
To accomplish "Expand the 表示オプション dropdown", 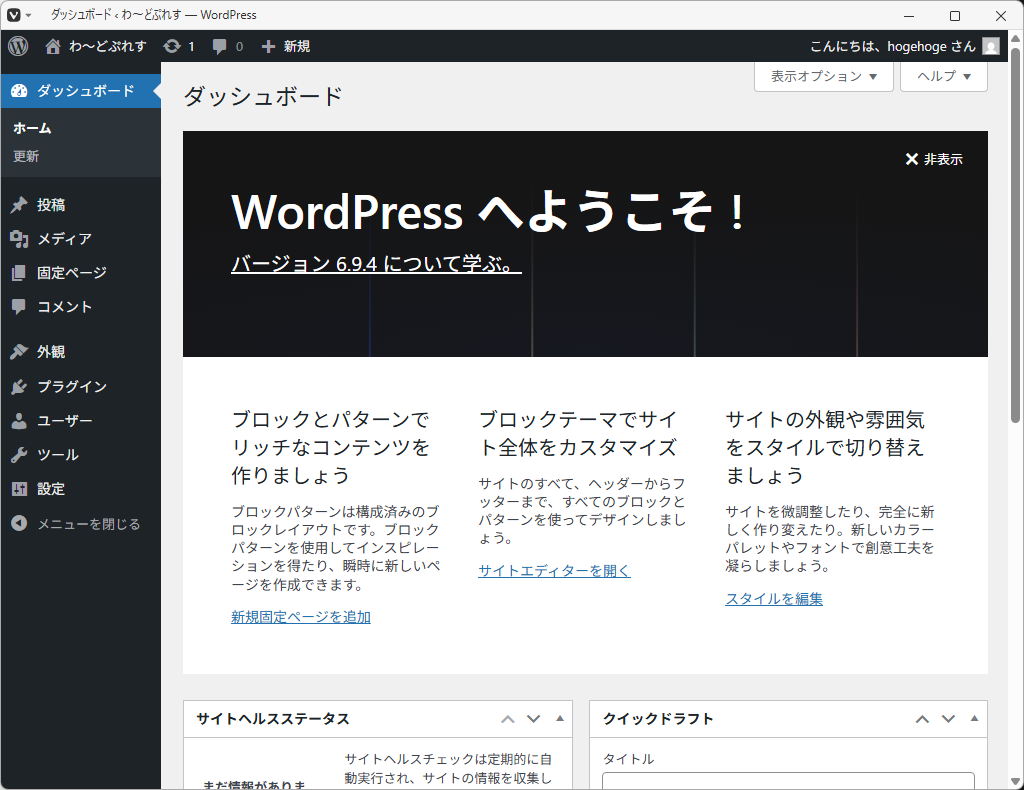I will point(823,76).
